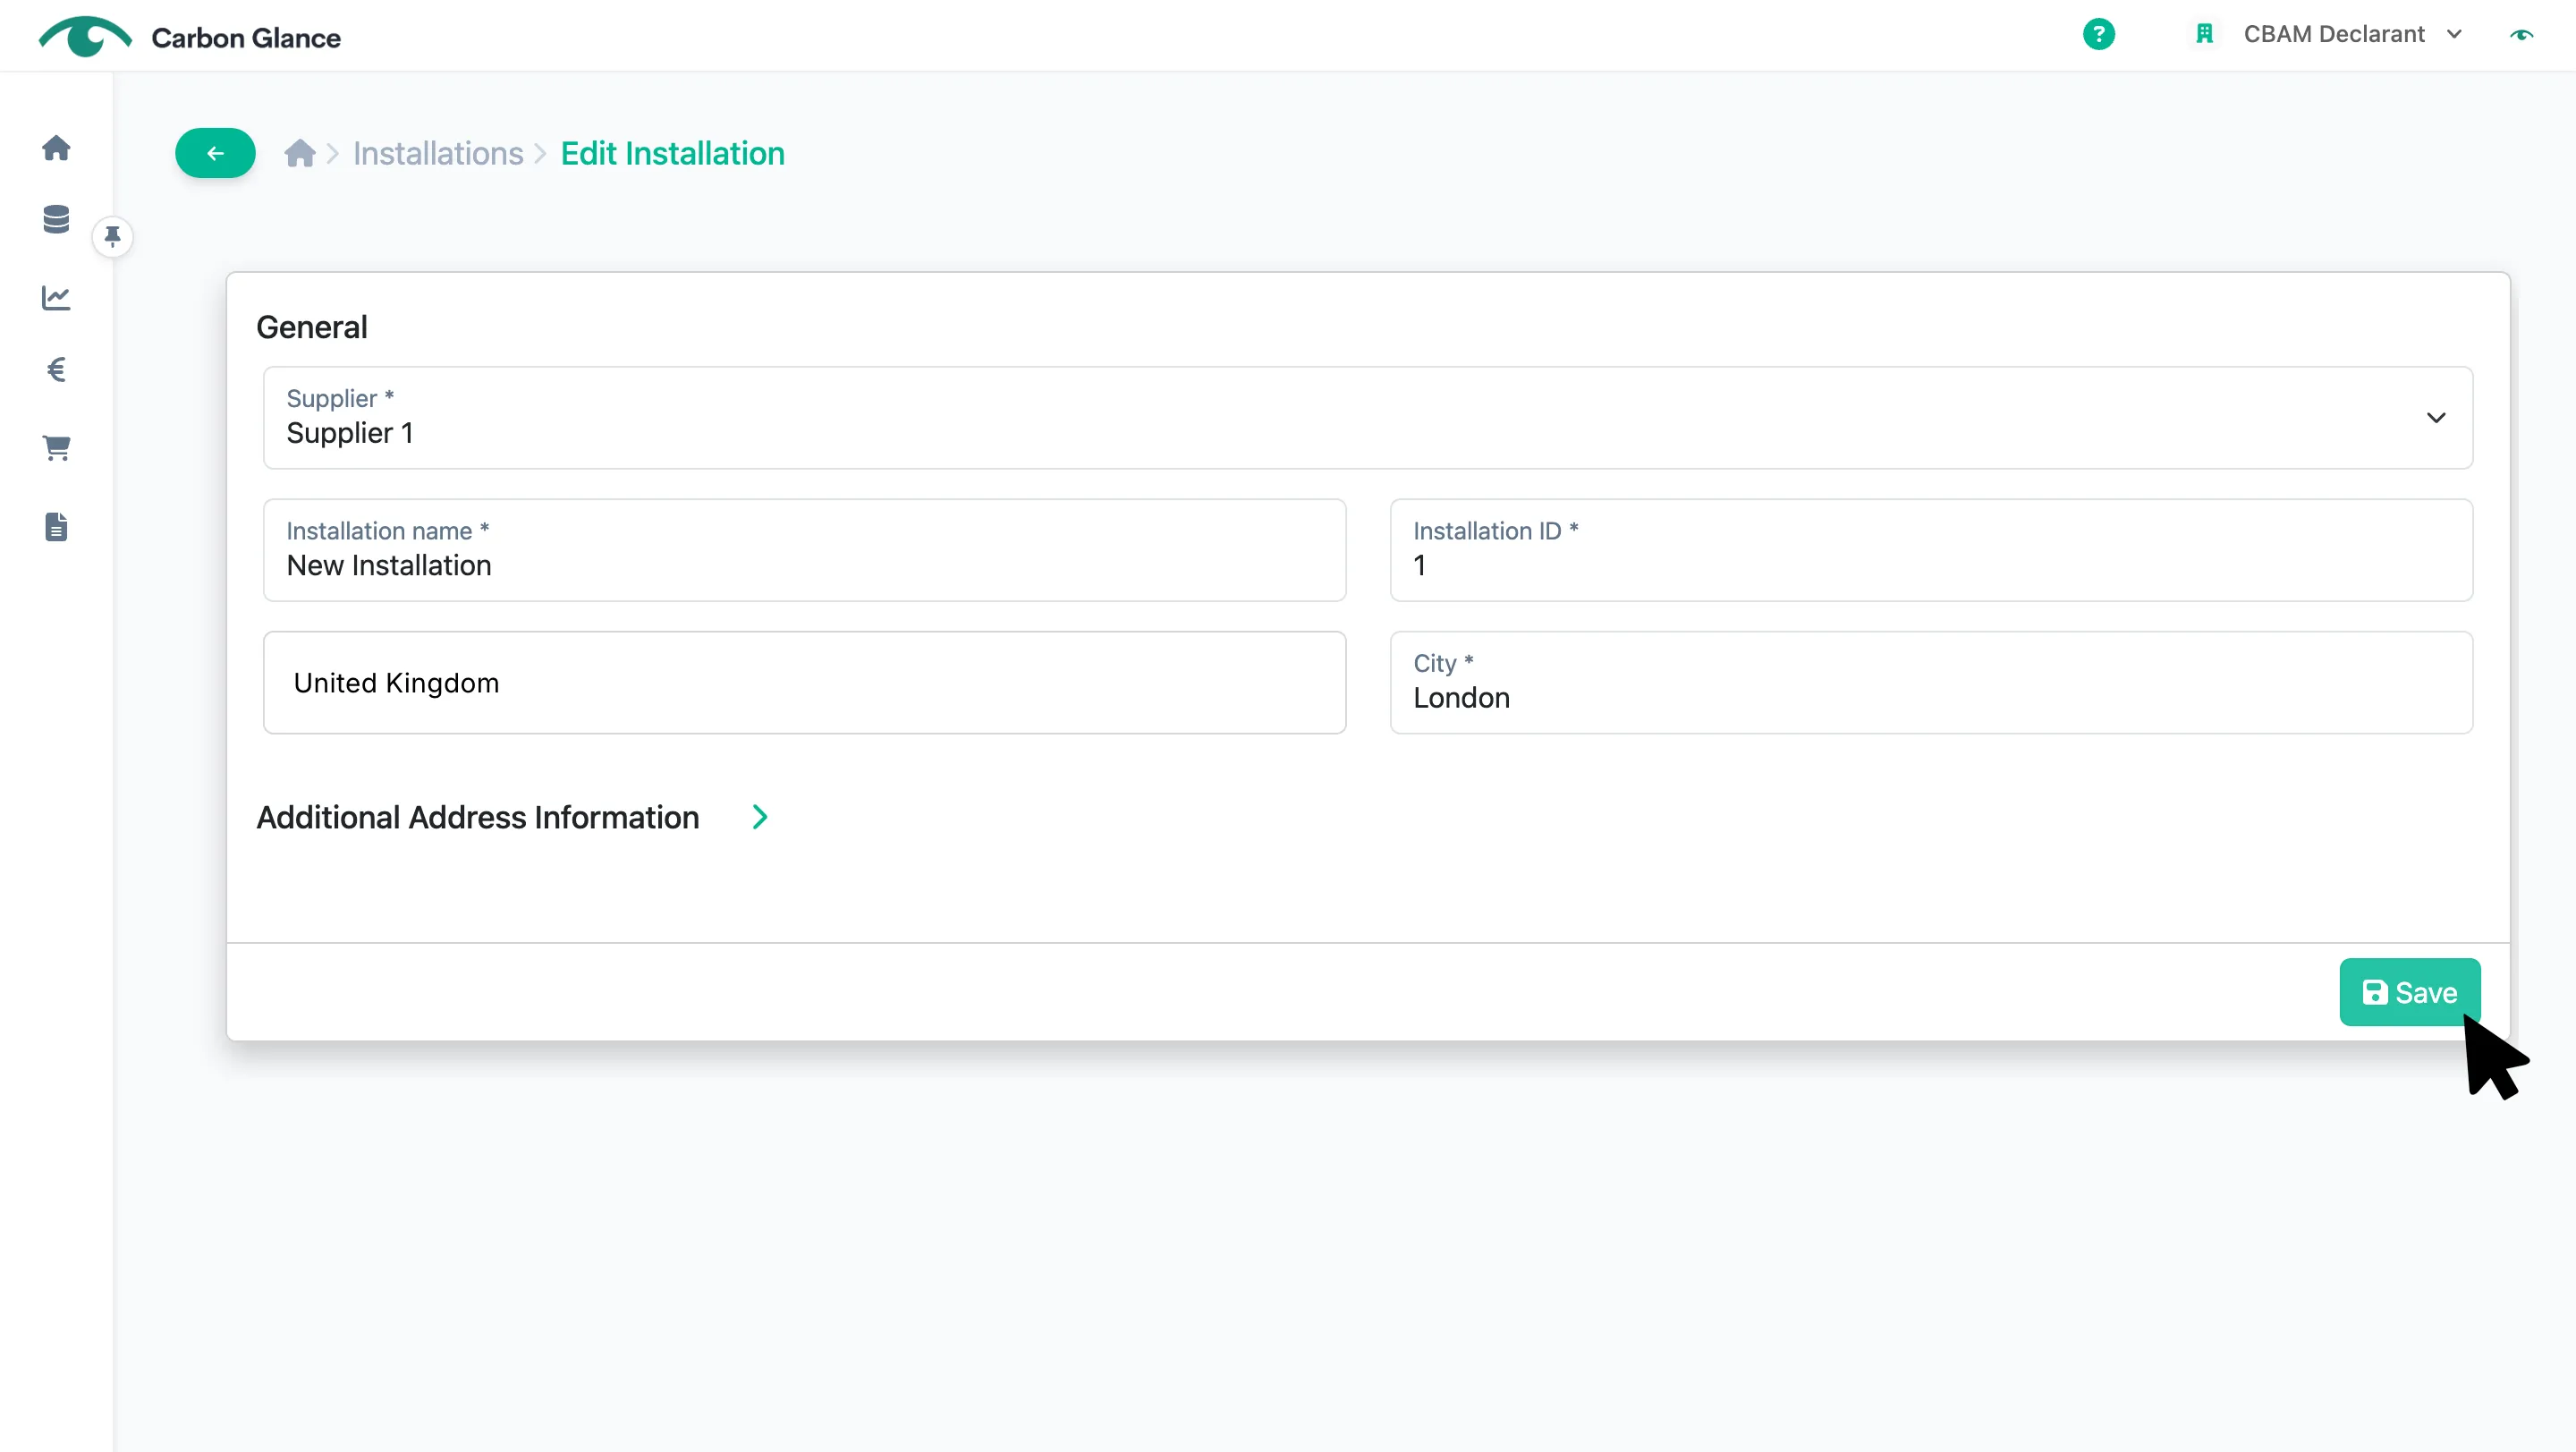The width and height of the screenshot is (2576, 1452).
Task: Go to the home breadcrumb icon
Action: tap(299, 153)
